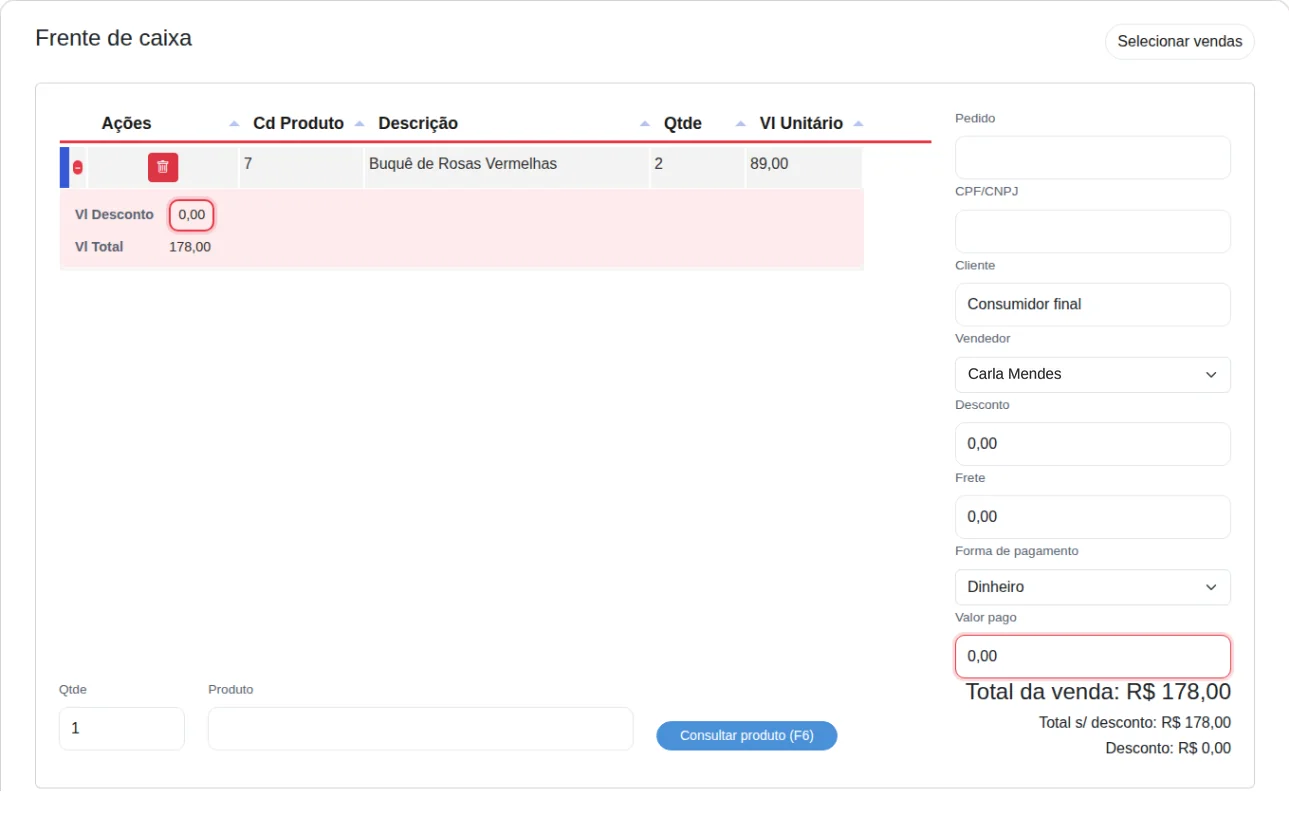Image resolution: width=1289 pixels, height=815 pixels.
Task: Edit the Frete value field
Action: 1092,517
